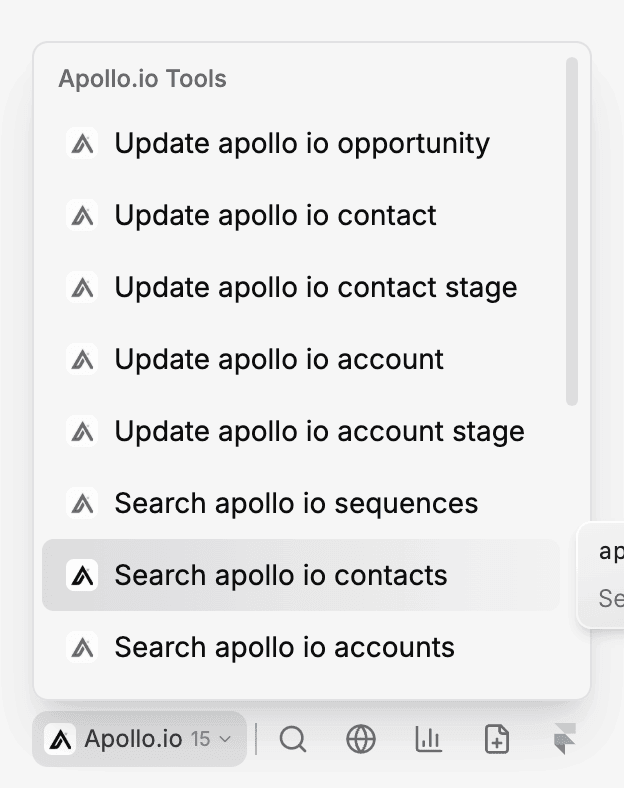Click the highlighted Search apollo io contacts
The width and height of the screenshot is (624, 788).
[281, 575]
